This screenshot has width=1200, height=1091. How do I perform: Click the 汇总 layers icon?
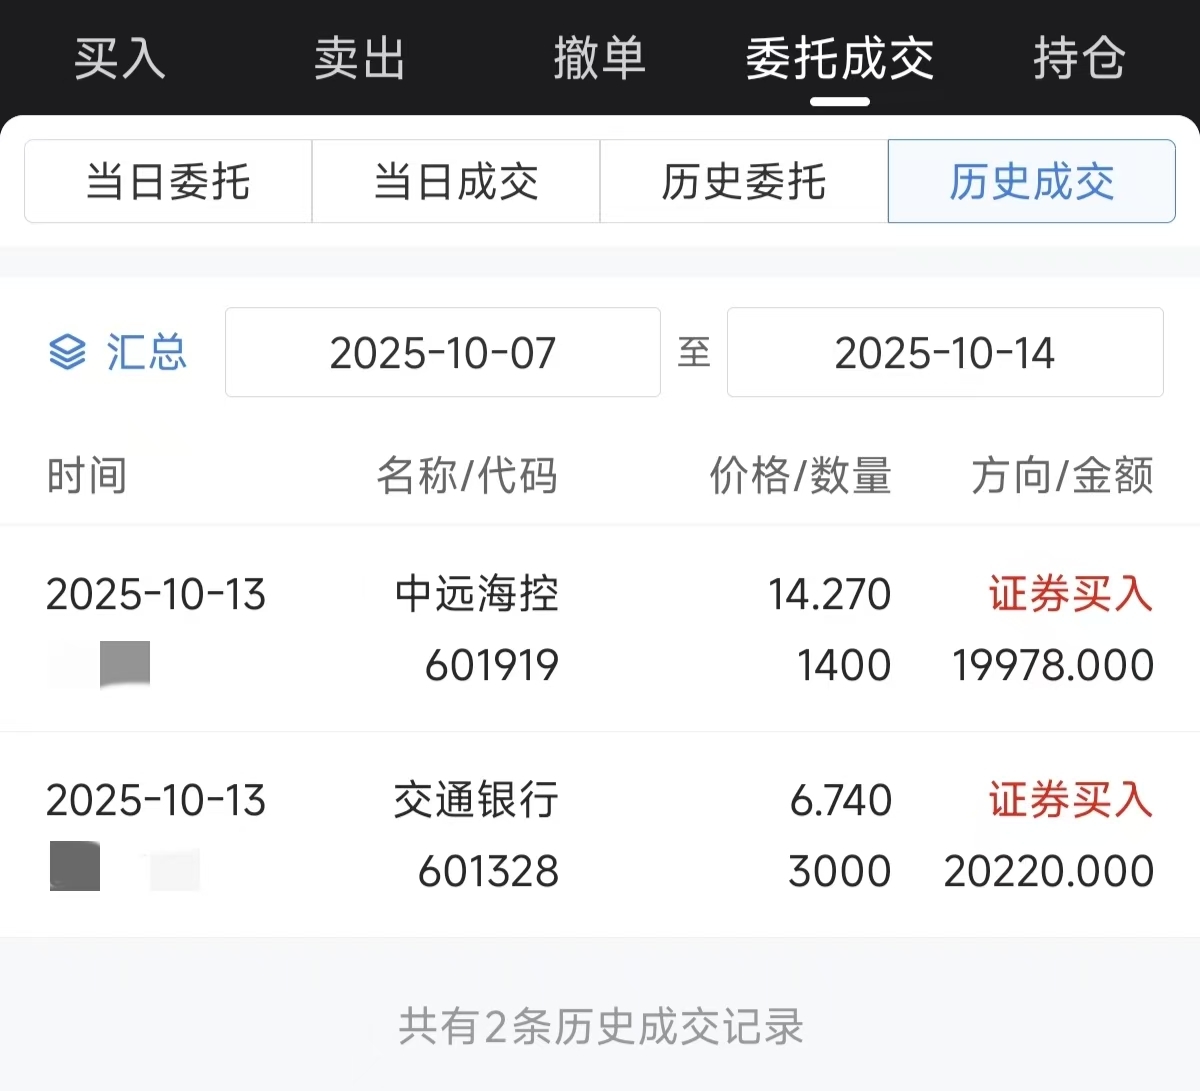click(x=67, y=352)
